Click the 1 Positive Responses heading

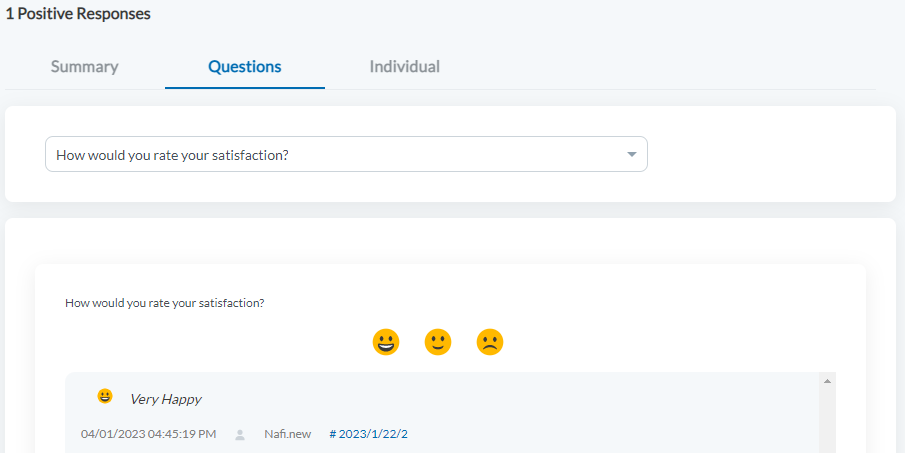pyautogui.click(x=78, y=15)
